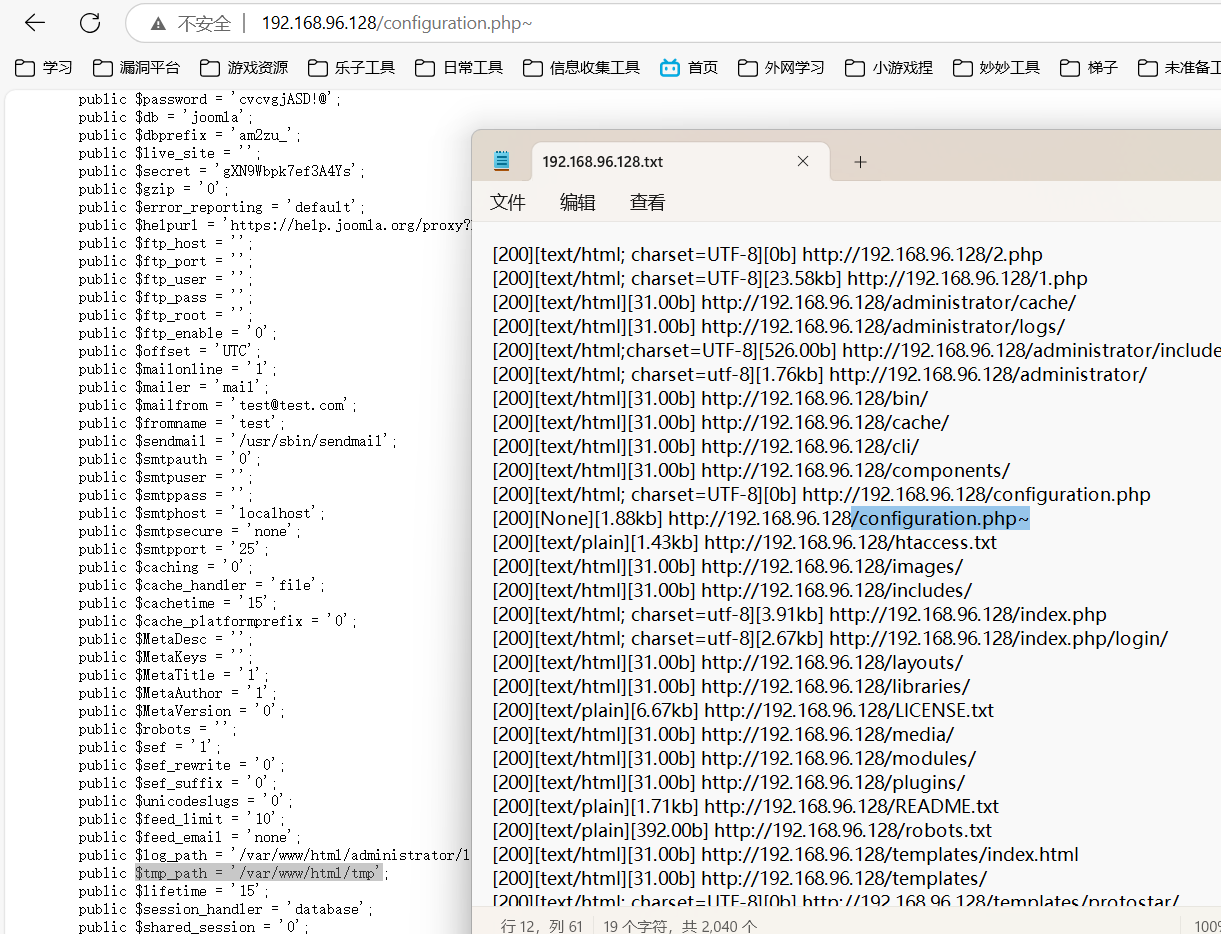Click the browser back arrow

[x=35, y=23]
